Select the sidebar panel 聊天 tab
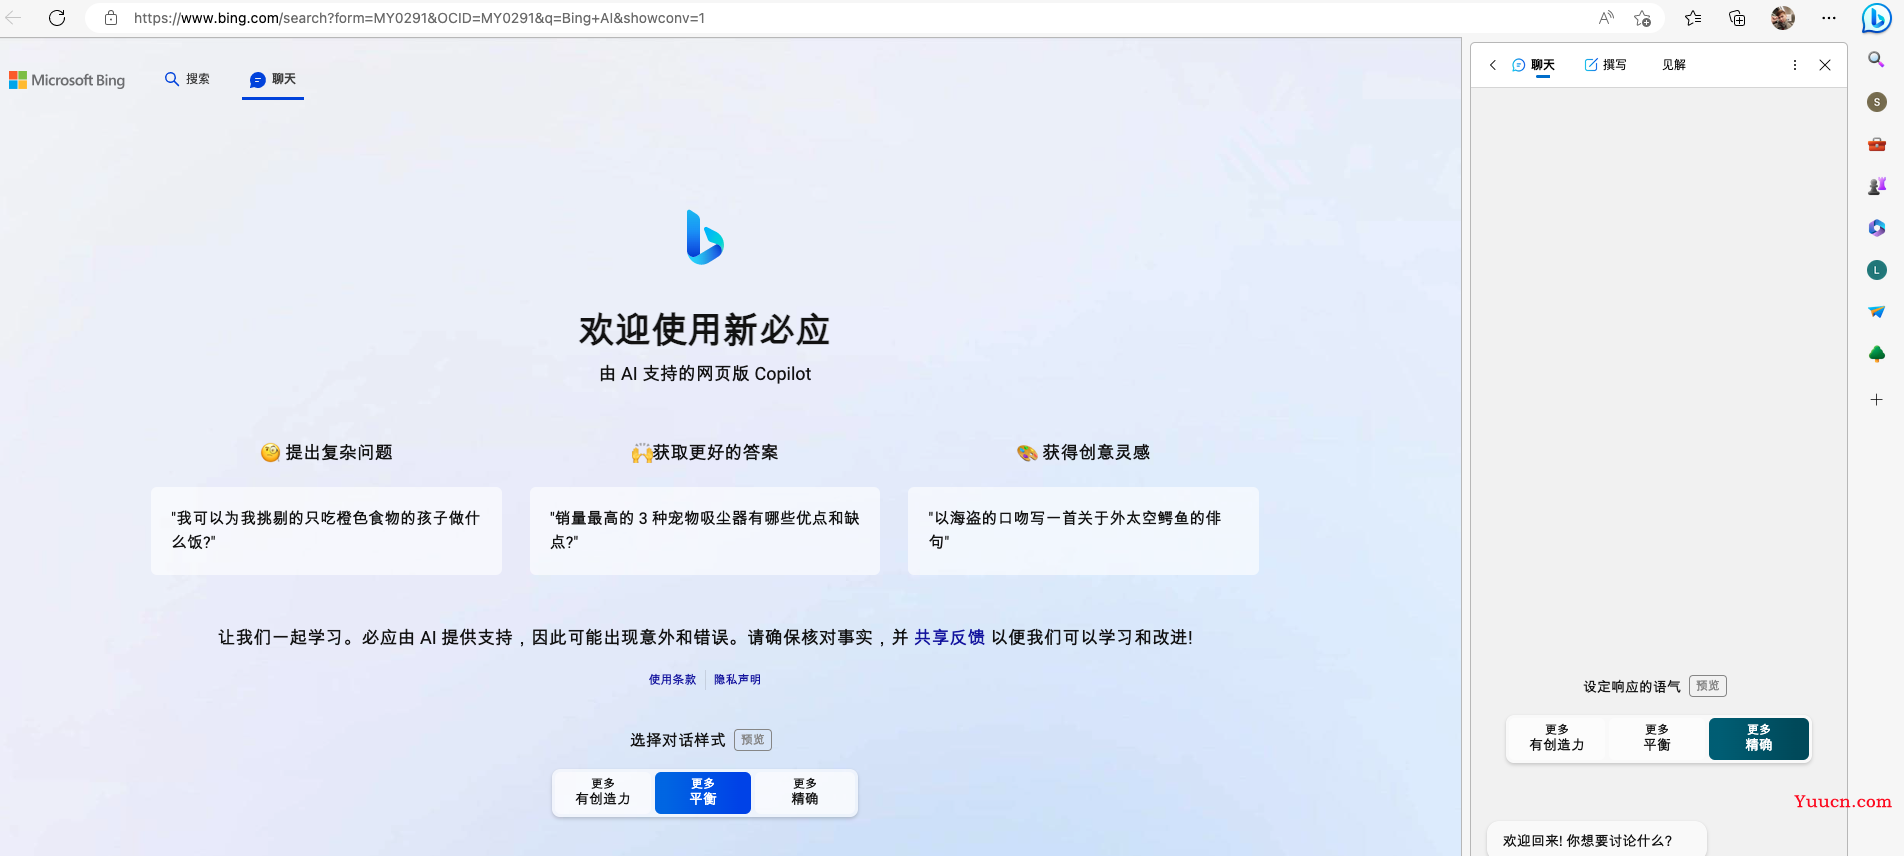Viewport: 1904px width, 856px height. pos(1534,65)
